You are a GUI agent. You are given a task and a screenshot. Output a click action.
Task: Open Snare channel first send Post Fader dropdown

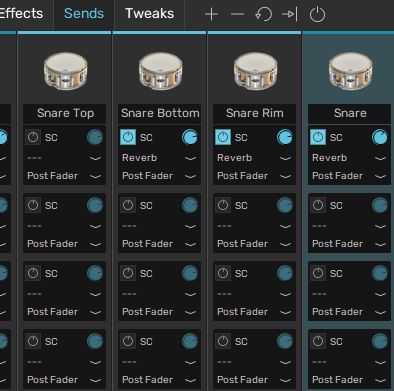349,176
